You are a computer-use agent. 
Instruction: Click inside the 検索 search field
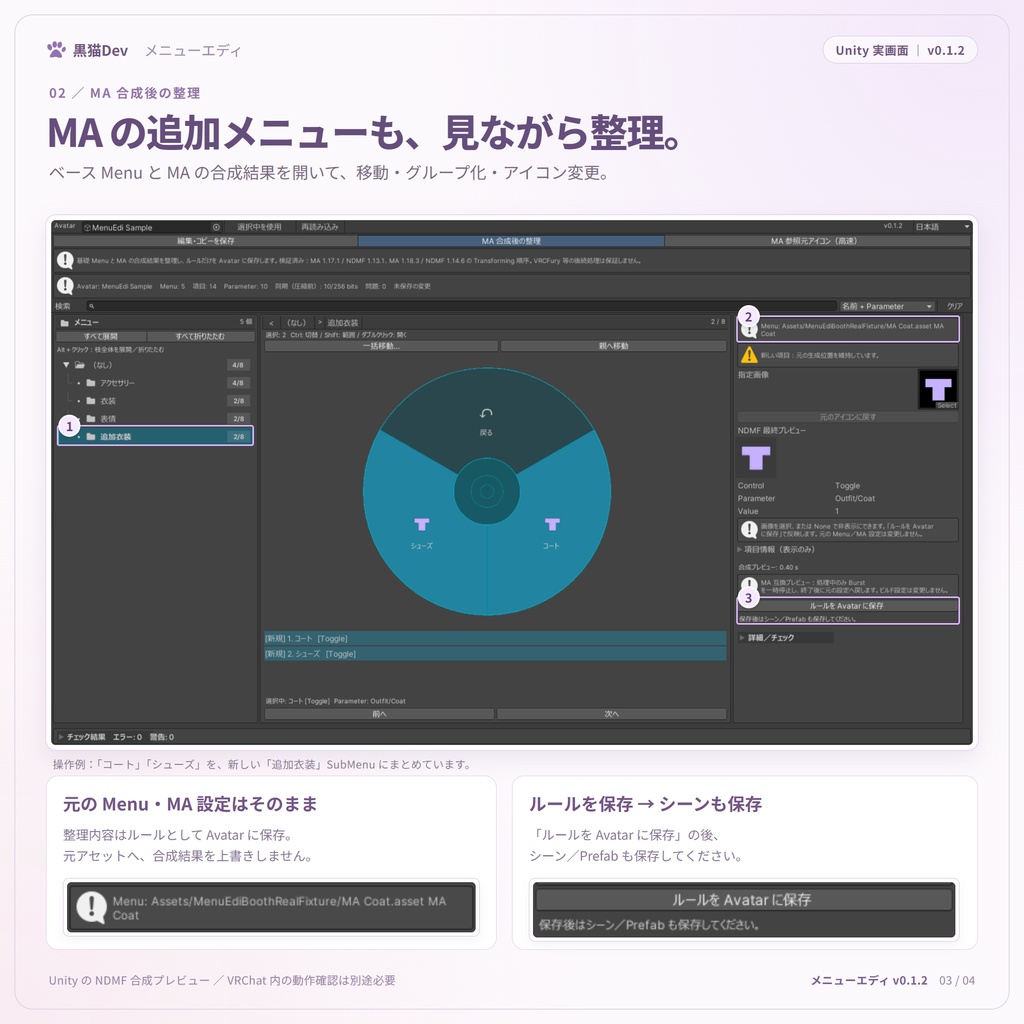[461, 306]
